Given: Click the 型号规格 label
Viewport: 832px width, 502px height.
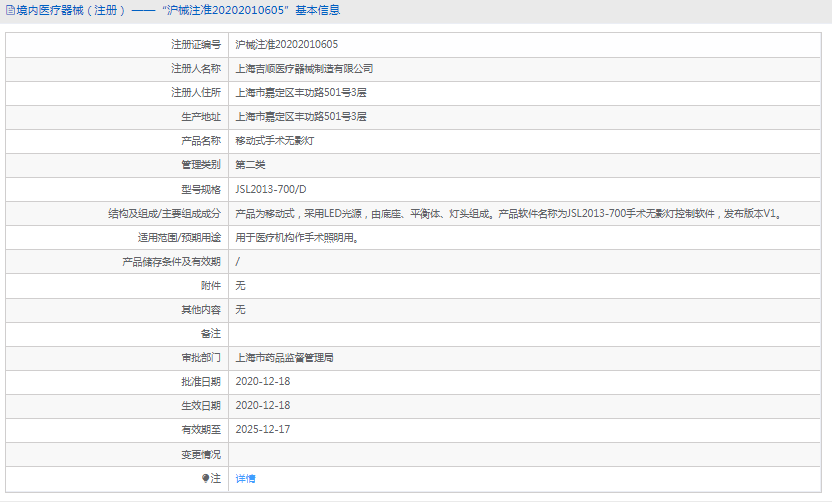Looking at the screenshot, I should click(x=201, y=189).
